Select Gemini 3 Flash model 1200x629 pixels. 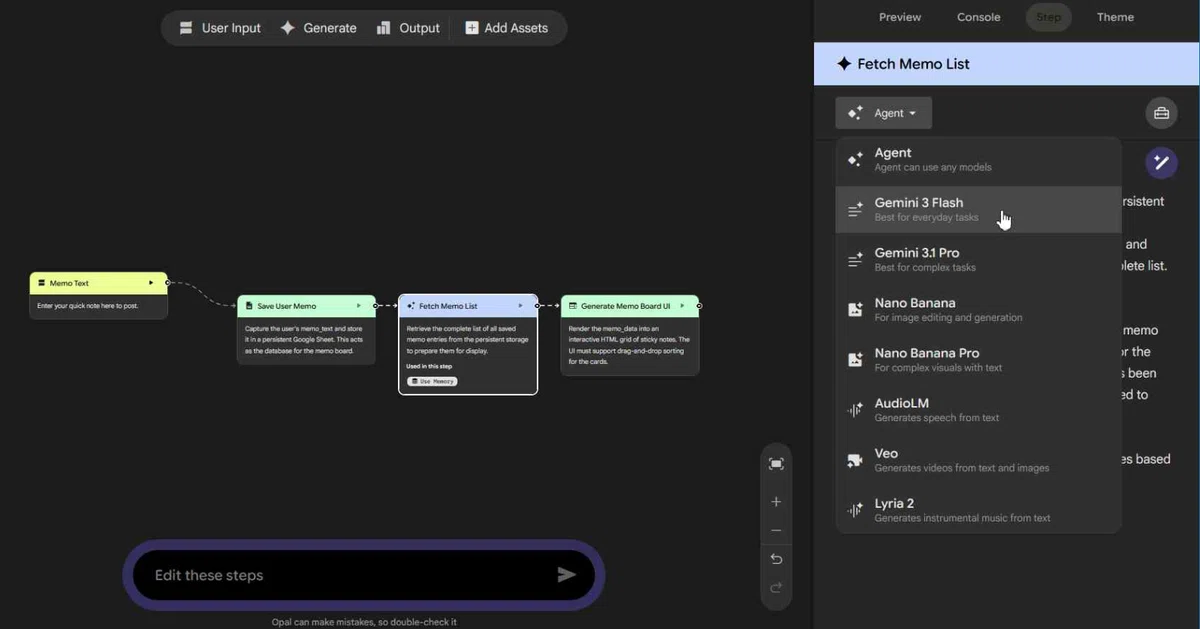[978, 209]
